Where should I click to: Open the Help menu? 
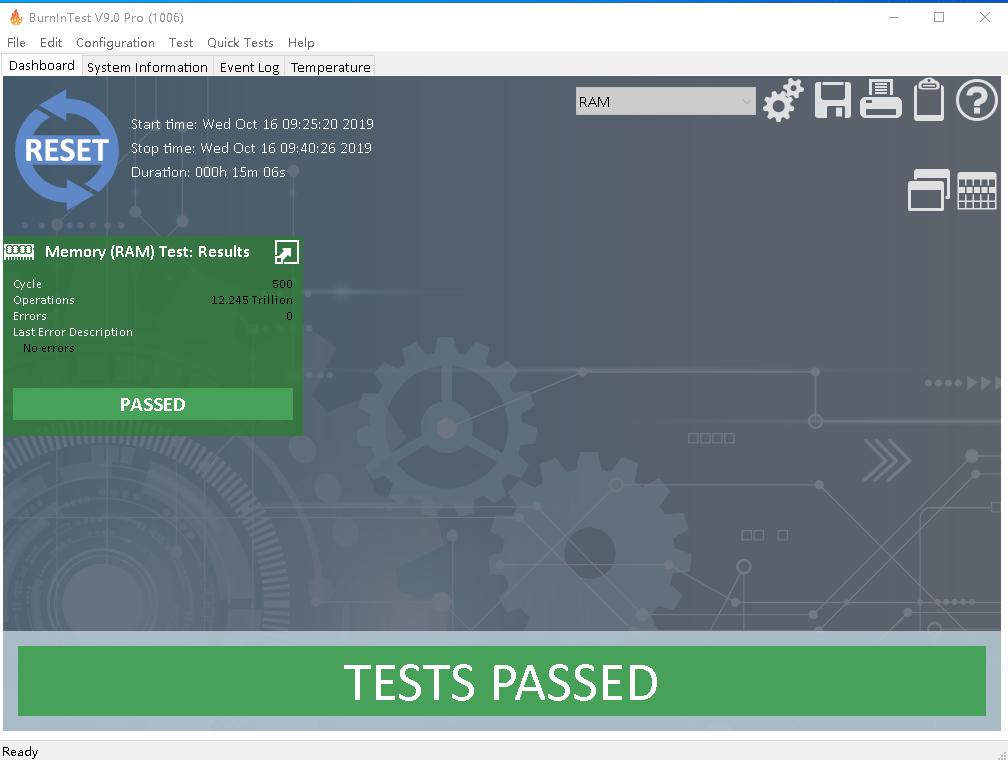(301, 42)
